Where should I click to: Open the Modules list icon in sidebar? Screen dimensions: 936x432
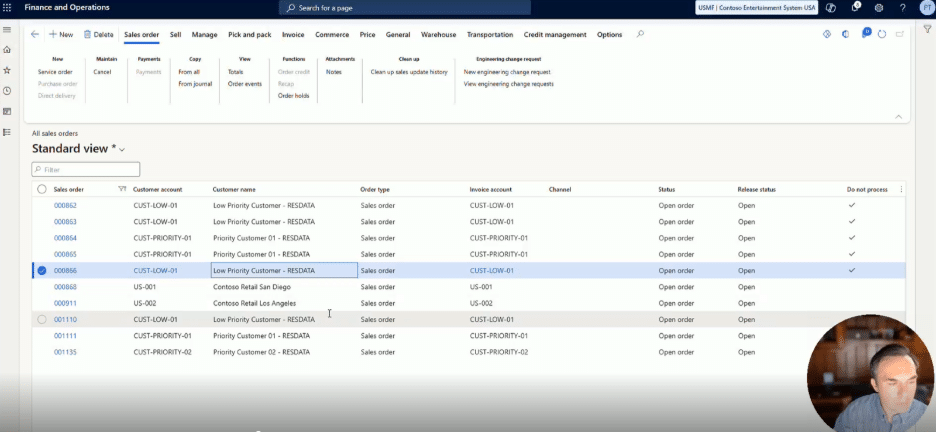coord(7,132)
